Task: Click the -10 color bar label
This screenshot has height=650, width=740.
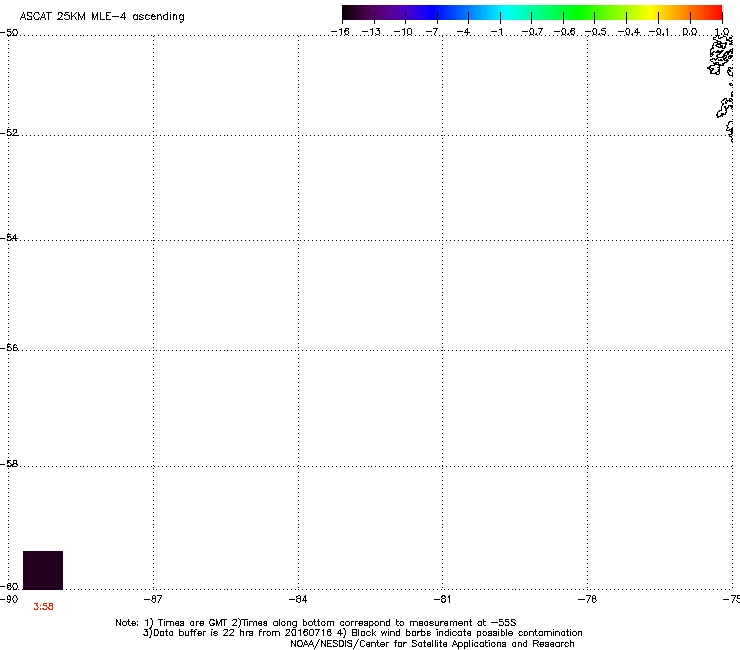Action: (403, 32)
